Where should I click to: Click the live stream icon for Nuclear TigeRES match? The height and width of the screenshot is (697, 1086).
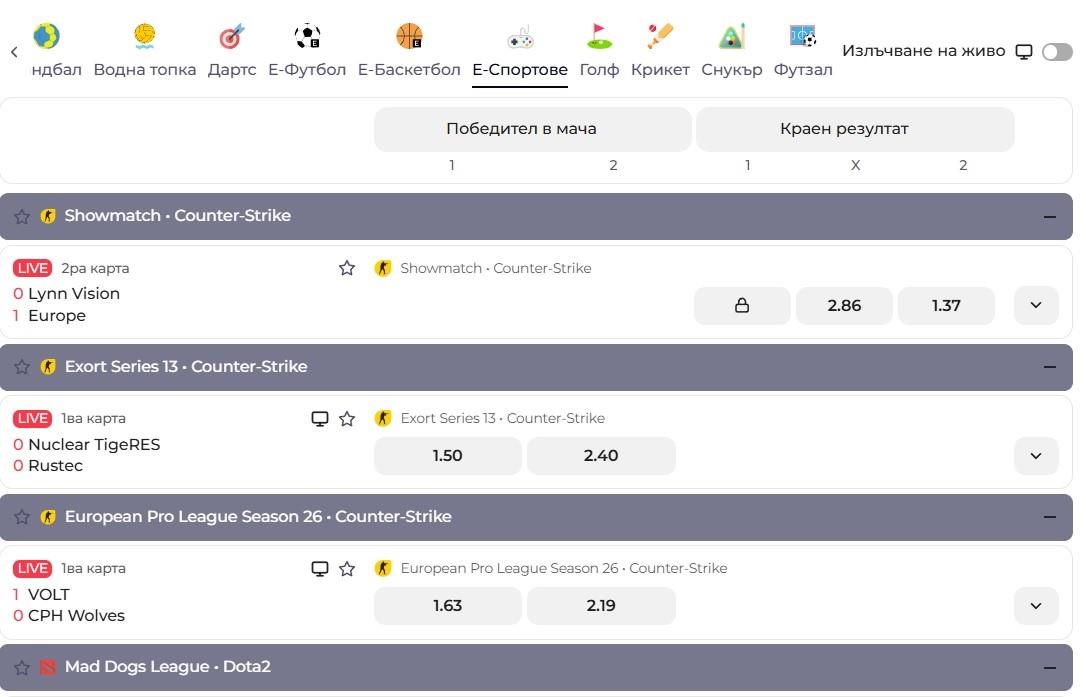click(x=320, y=419)
